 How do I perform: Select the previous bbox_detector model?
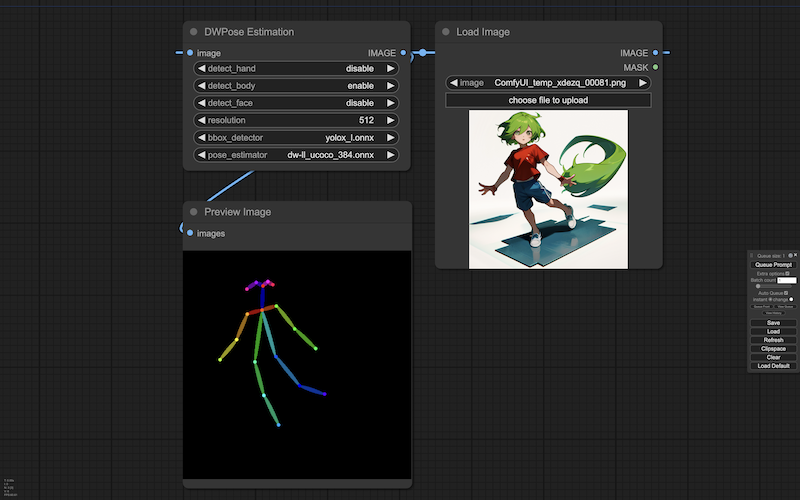pos(201,137)
